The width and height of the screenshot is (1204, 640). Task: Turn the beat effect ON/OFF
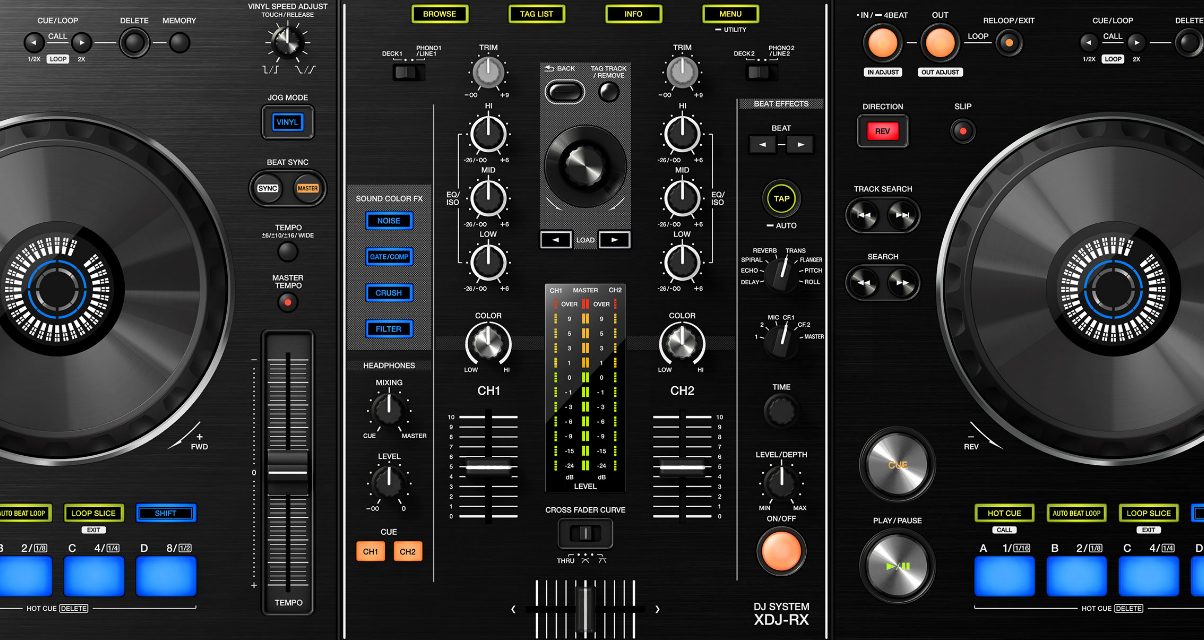pyautogui.click(x=781, y=551)
